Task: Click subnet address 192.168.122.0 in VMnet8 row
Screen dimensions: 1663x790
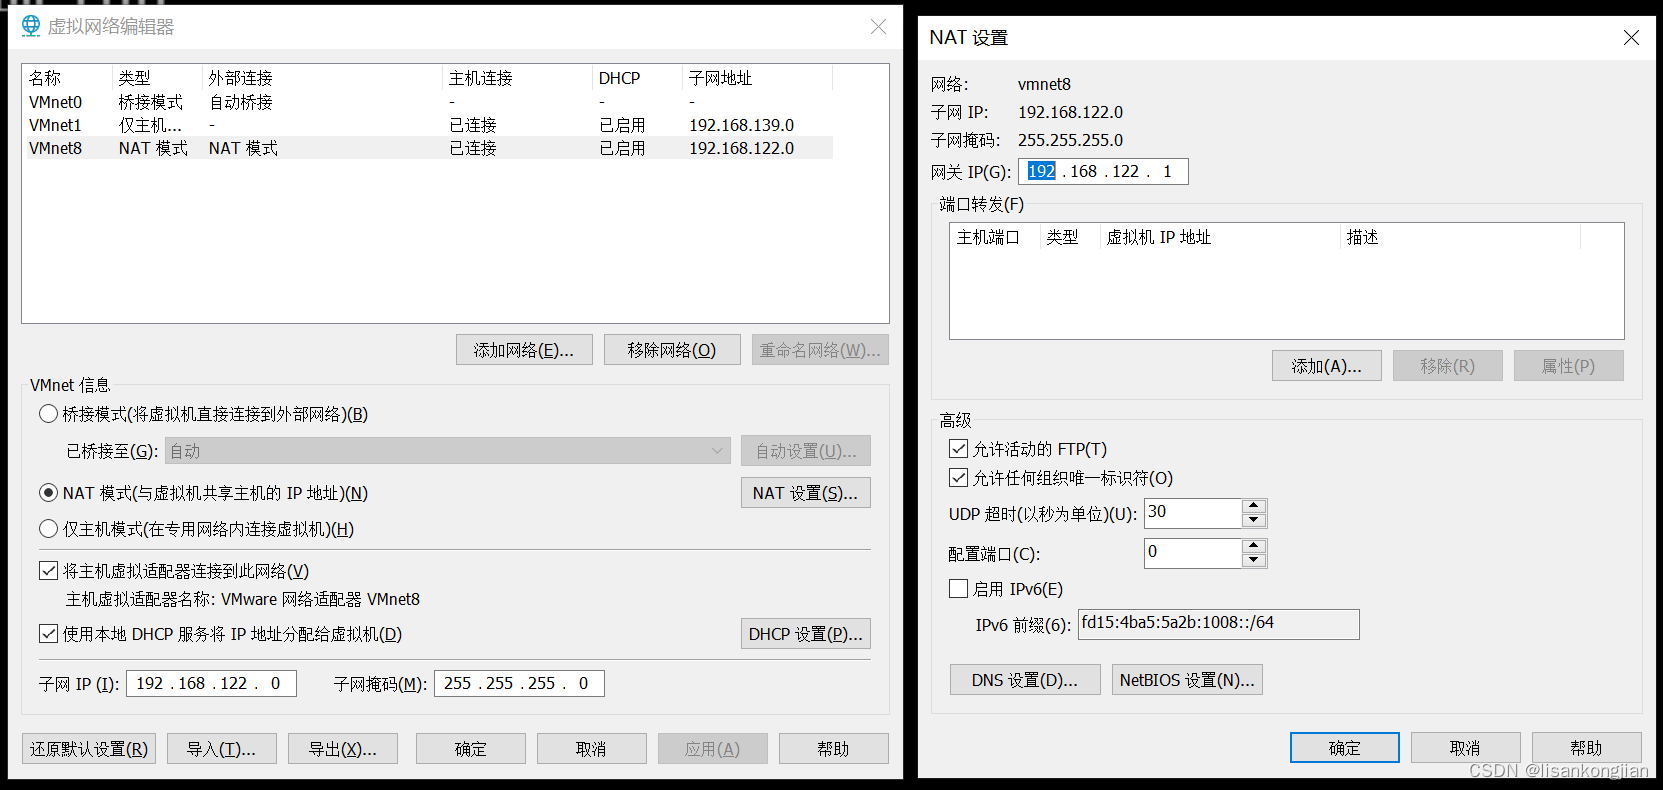Action: (741, 148)
